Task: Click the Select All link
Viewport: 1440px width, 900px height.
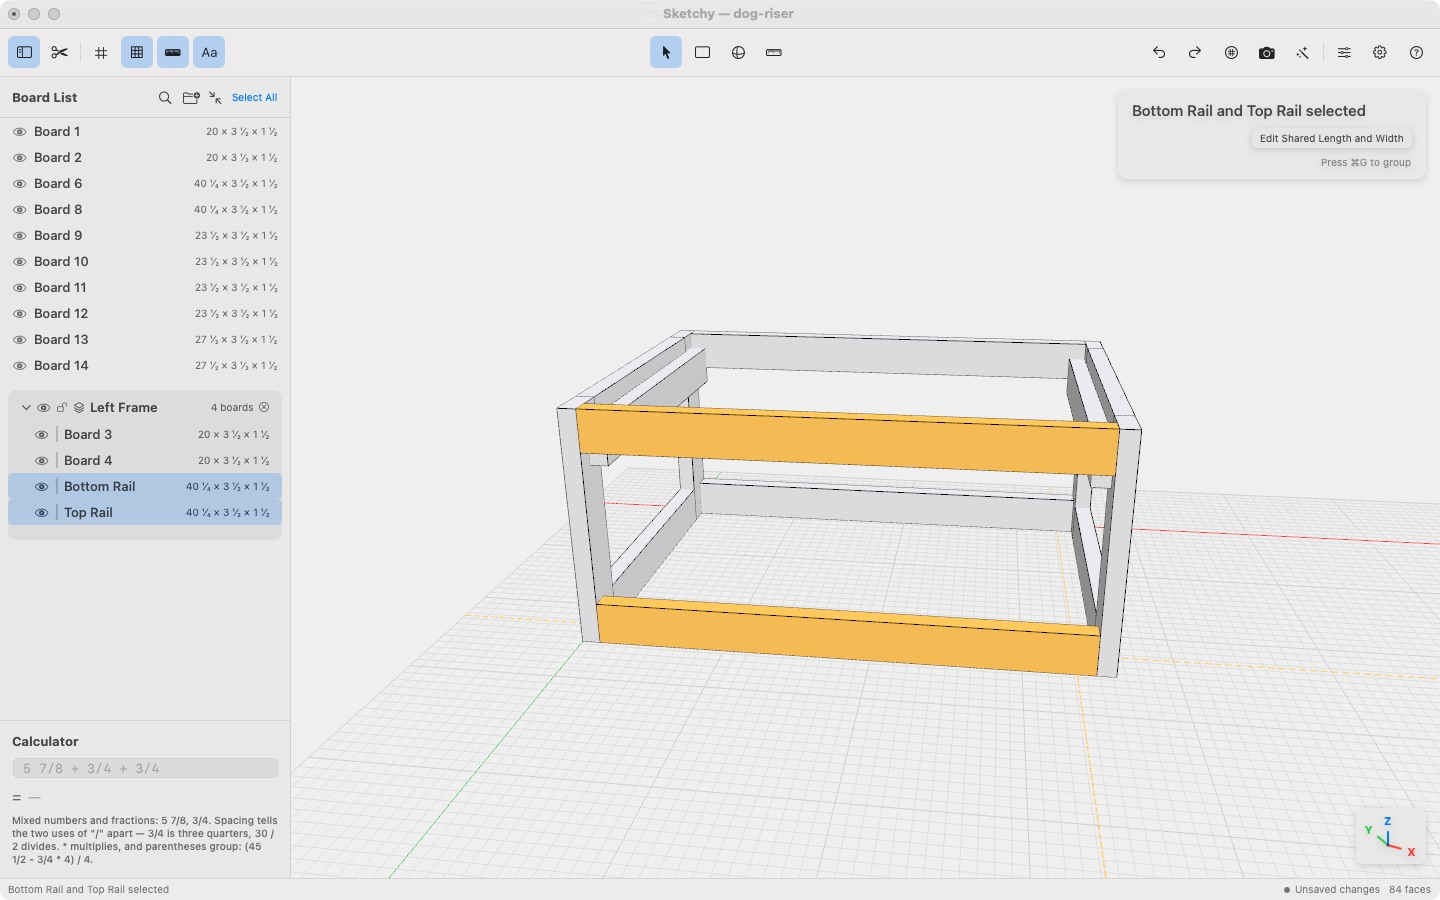Action: tap(254, 97)
